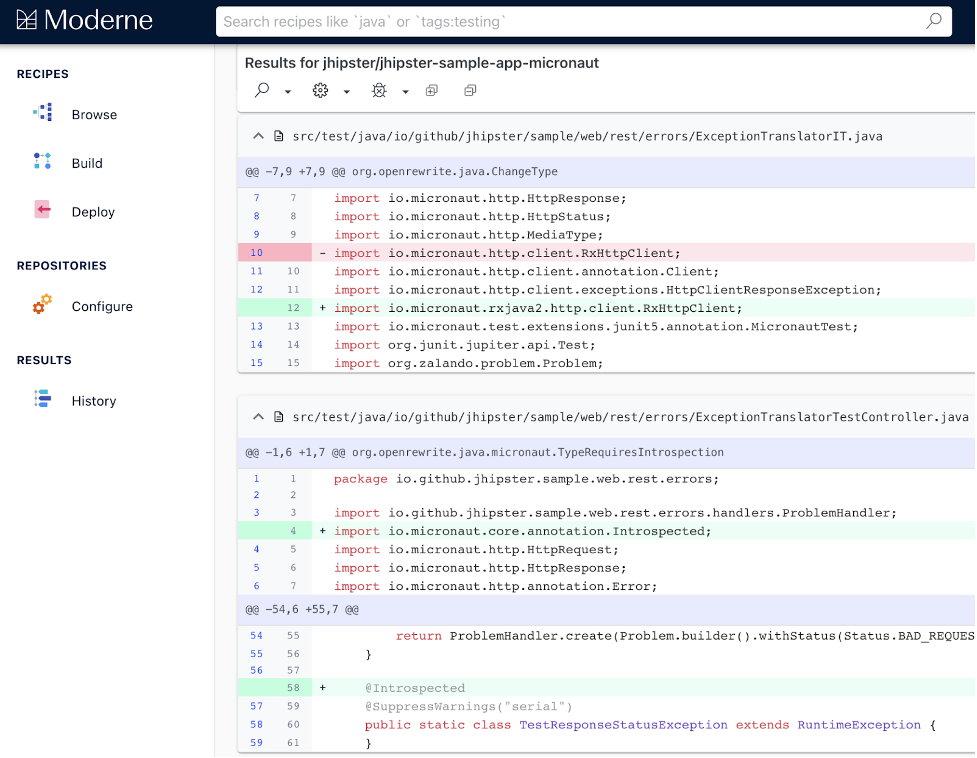Screen dimensions: 977x758
Task: Open dropdown arrow next to gear icon
Action: (346, 92)
